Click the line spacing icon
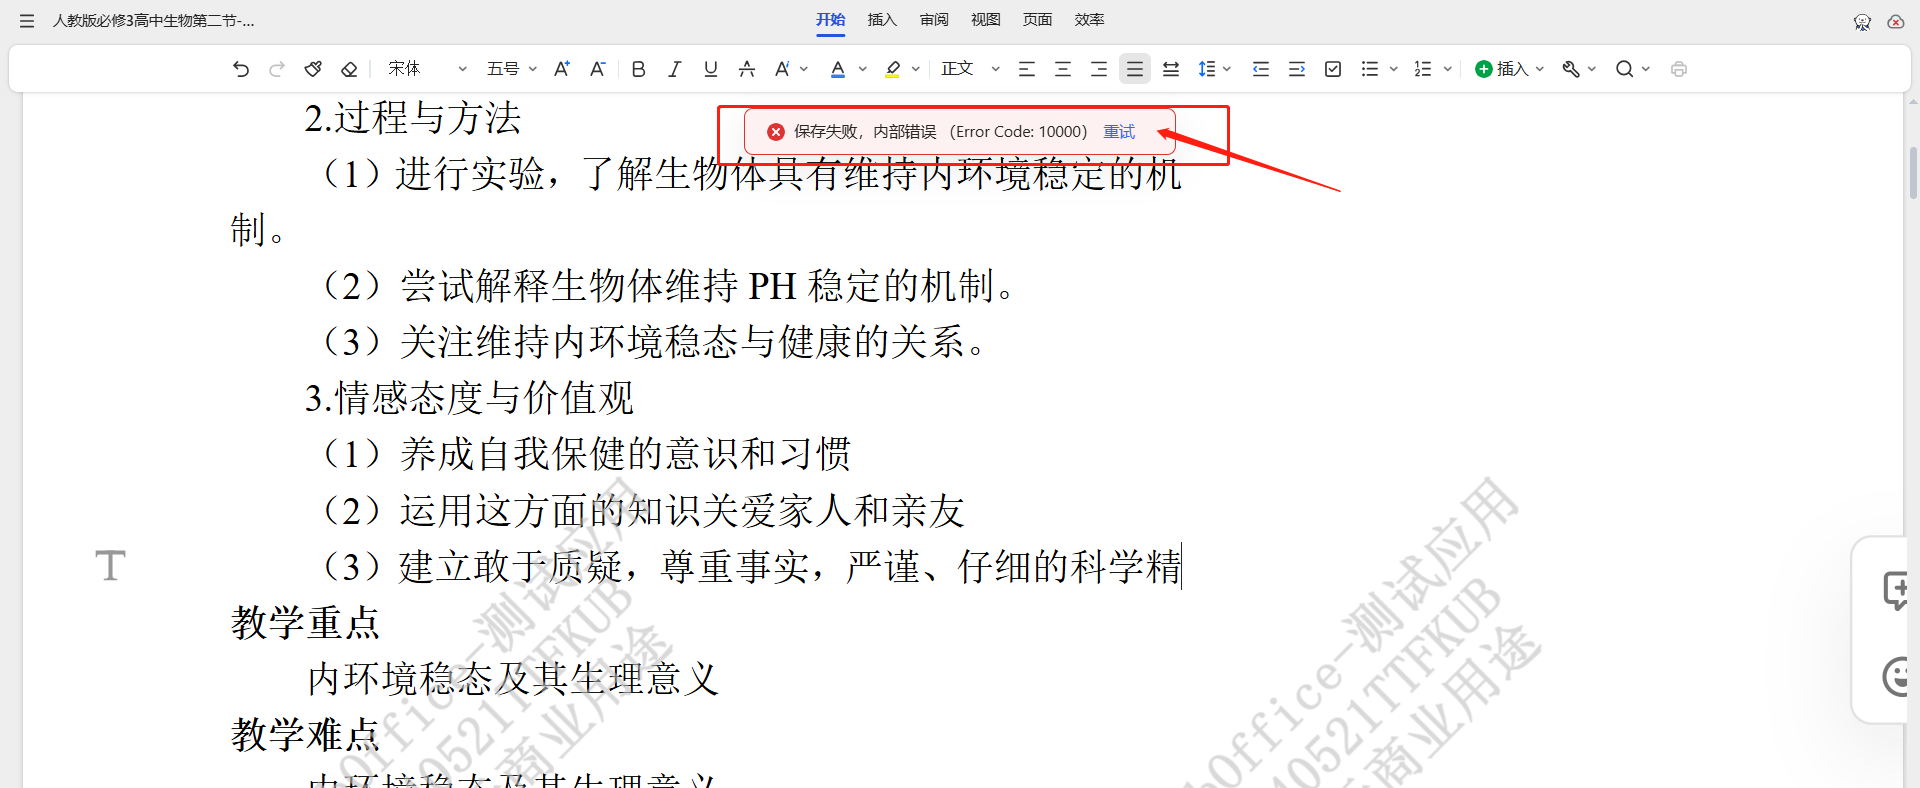 click(1207, 69)
